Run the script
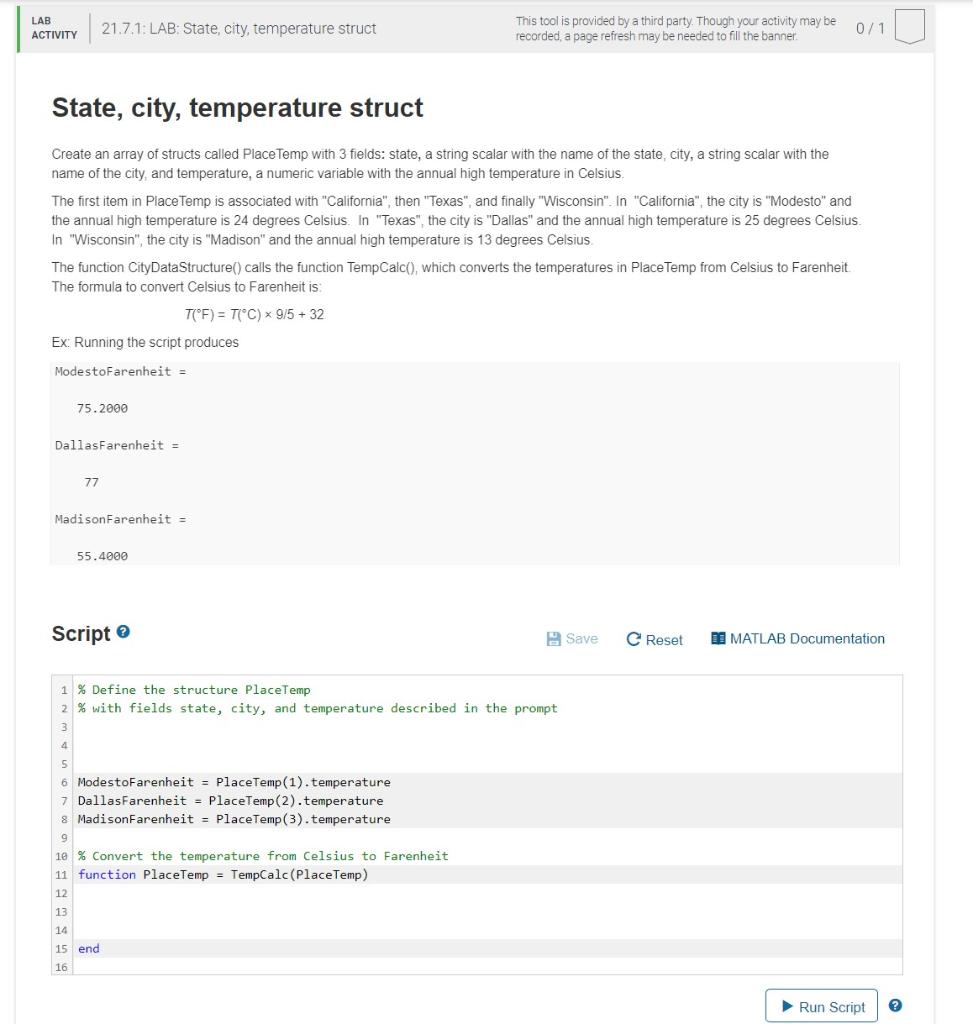This screenshot has height=1024, width=973. pos(821,1006)
